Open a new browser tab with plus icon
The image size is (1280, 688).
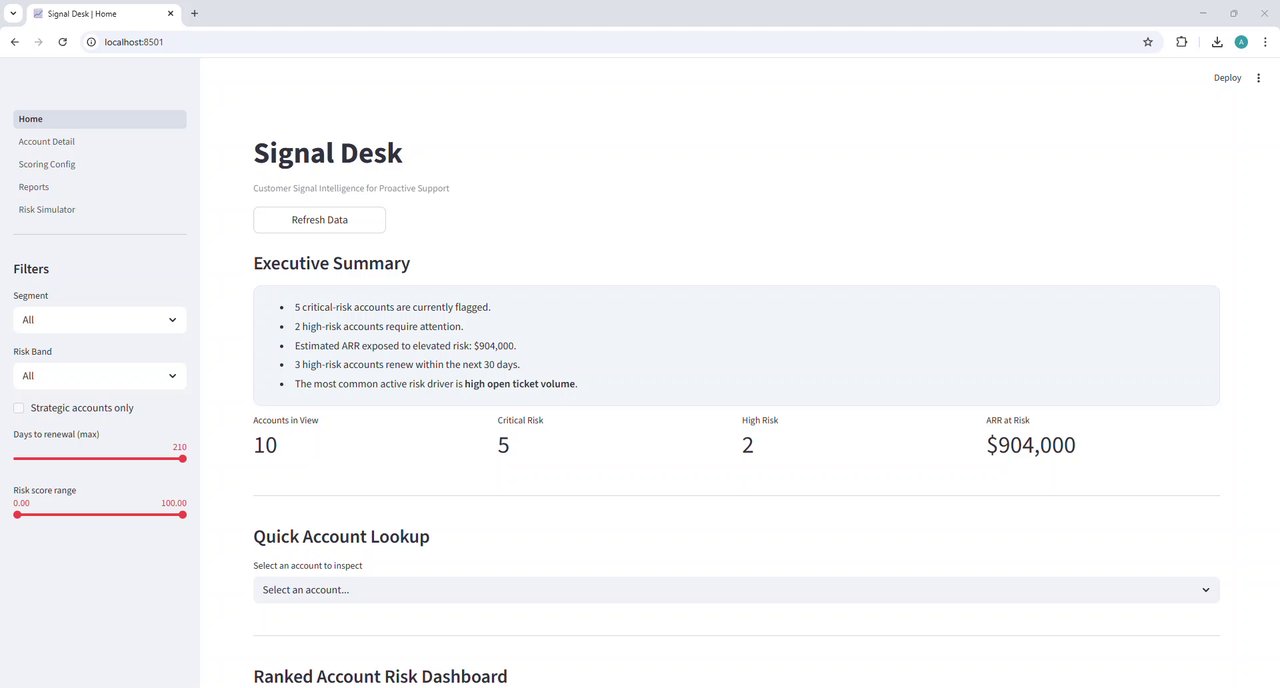tap(194, 14)
